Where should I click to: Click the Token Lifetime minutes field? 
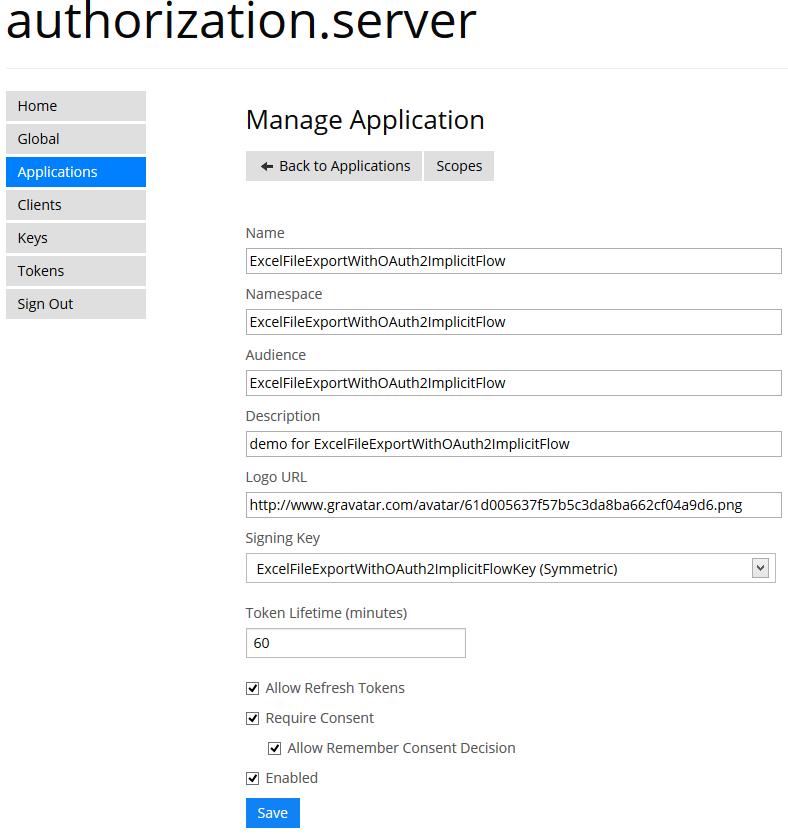[355, 643]
